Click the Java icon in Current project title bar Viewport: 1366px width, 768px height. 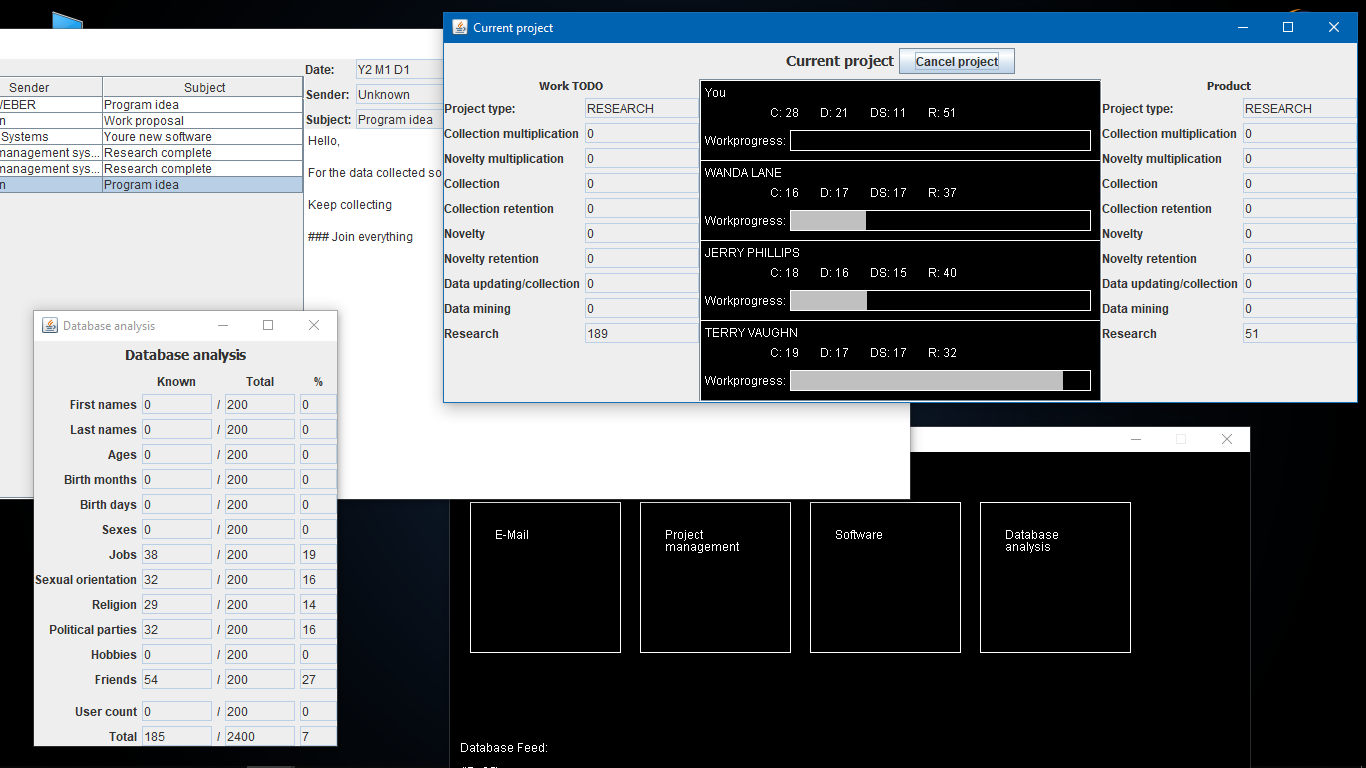[x=460, y=28]
